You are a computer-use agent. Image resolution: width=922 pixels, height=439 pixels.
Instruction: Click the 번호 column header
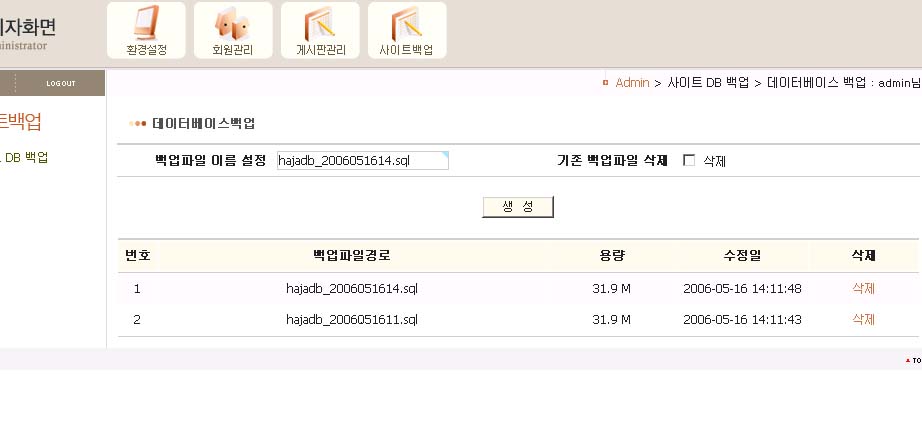pyautogui.click(x=138, y=255)
